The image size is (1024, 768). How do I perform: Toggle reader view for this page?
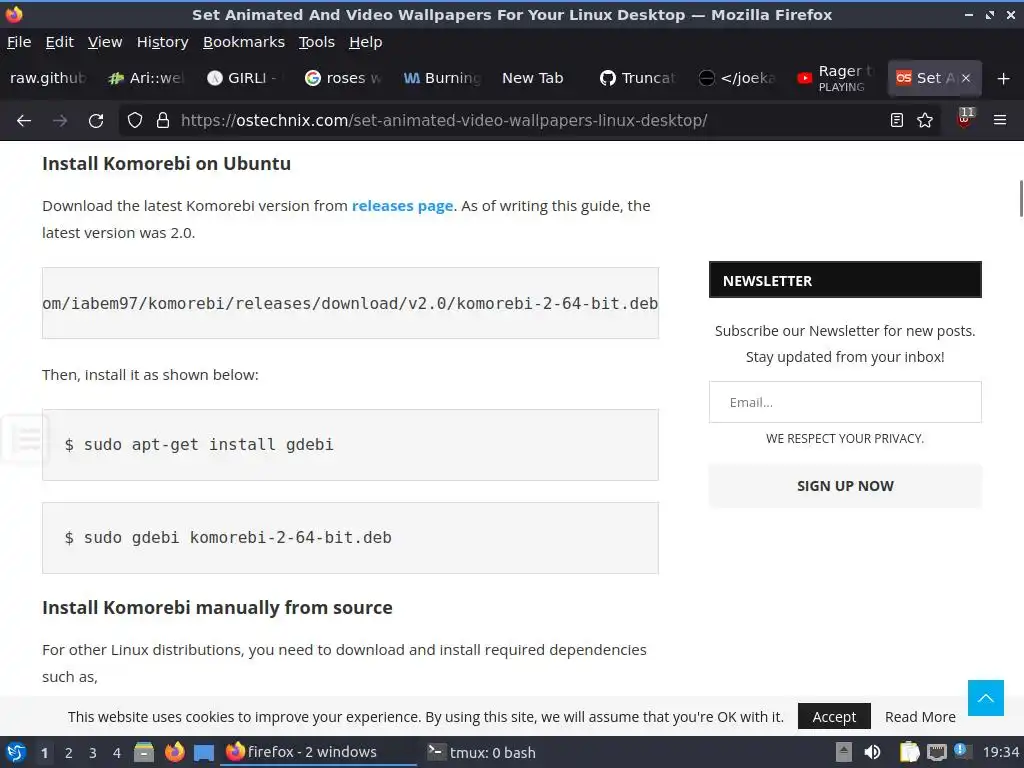click(x=897, y=120)
